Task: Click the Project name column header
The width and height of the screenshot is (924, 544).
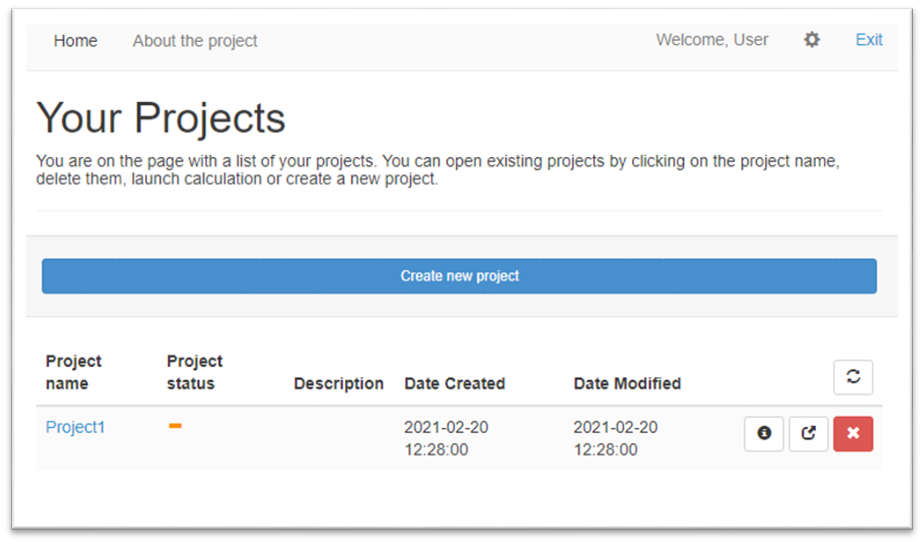Action: pos(74,372)
